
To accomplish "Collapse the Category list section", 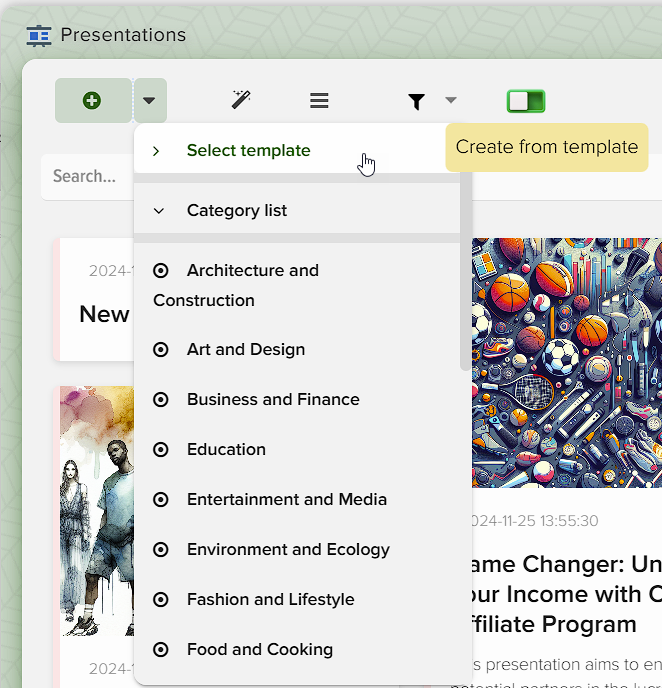I will (x=158, y=211).
